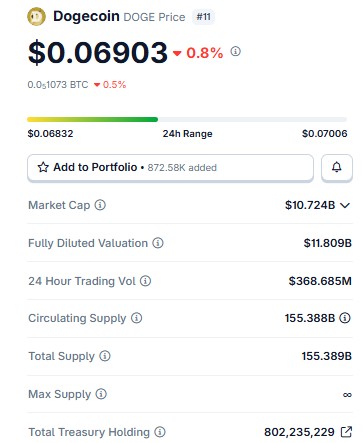Click the 24h Range progress bar
This screenshot has width=363, height=443.
pyautogui.click(x=187, y=119)
